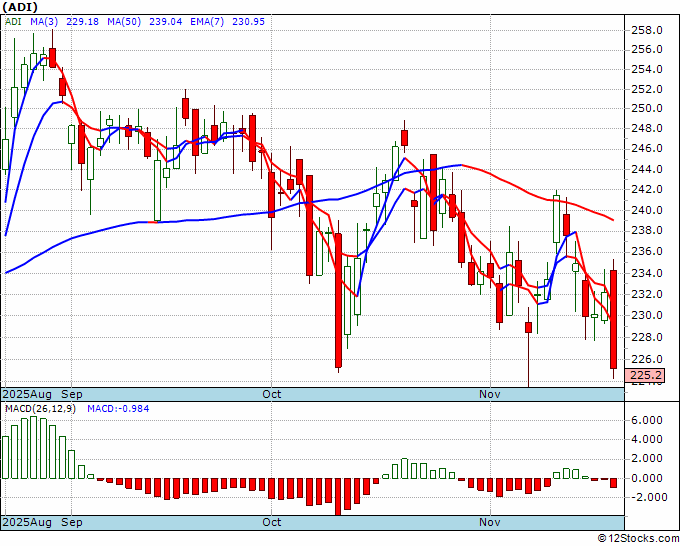Click the 248.0 price axis label
Viewport: 680px width, 546px height.
(x=647, y=128)
